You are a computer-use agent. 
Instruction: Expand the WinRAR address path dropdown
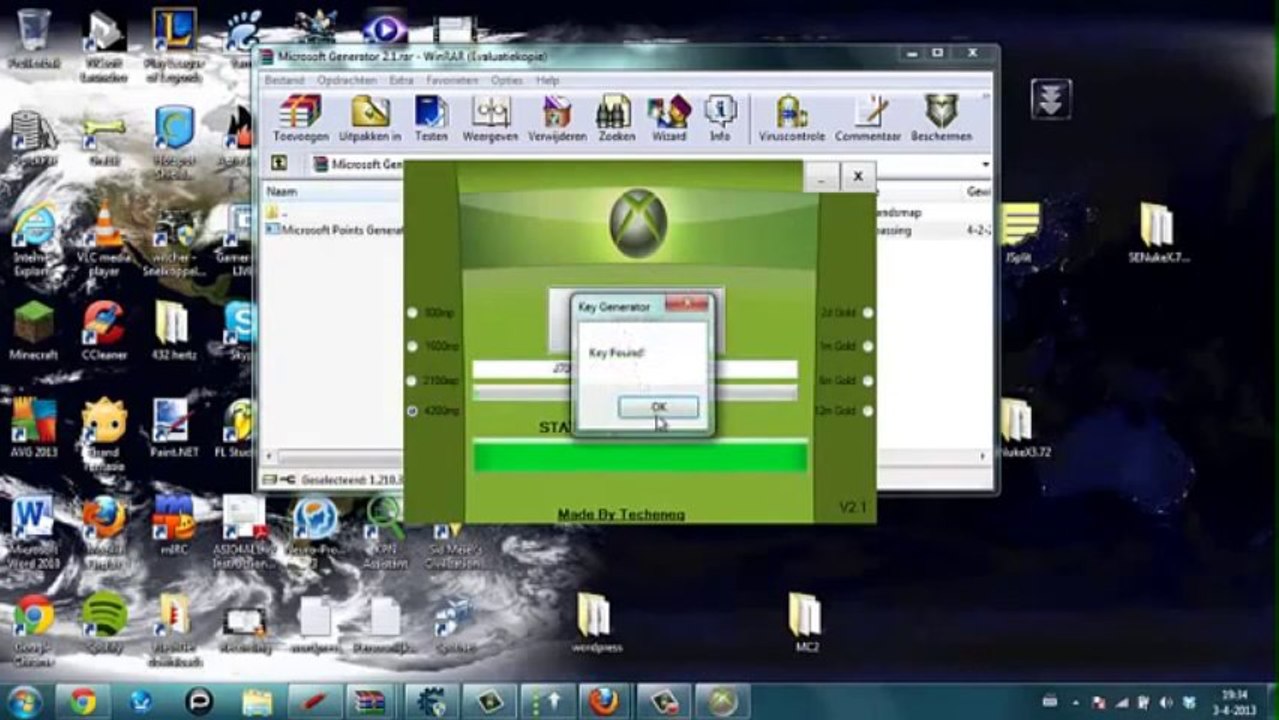tap(985, 164)
